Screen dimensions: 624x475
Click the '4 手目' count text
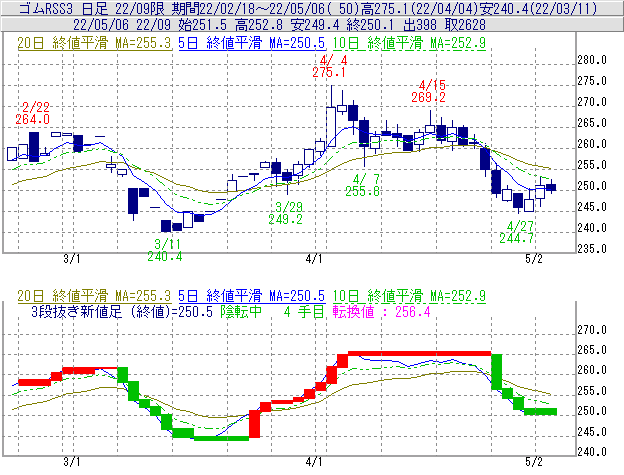(x=304, y=312)
